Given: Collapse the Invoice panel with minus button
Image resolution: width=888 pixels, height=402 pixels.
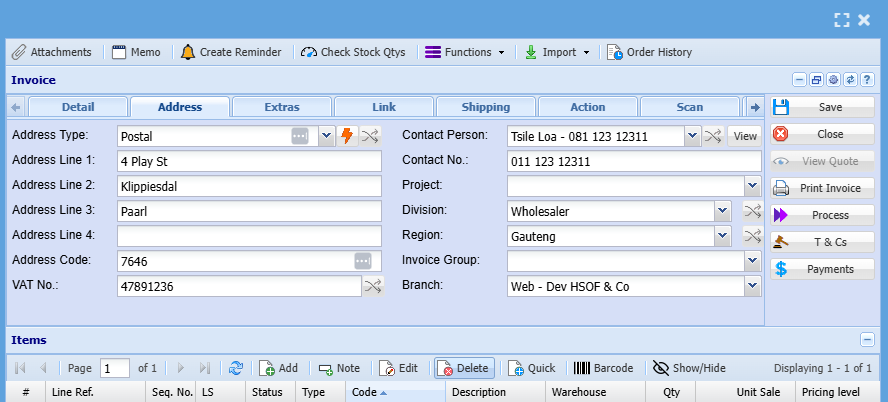Looking at the screenshot, I should coord(800,80).
